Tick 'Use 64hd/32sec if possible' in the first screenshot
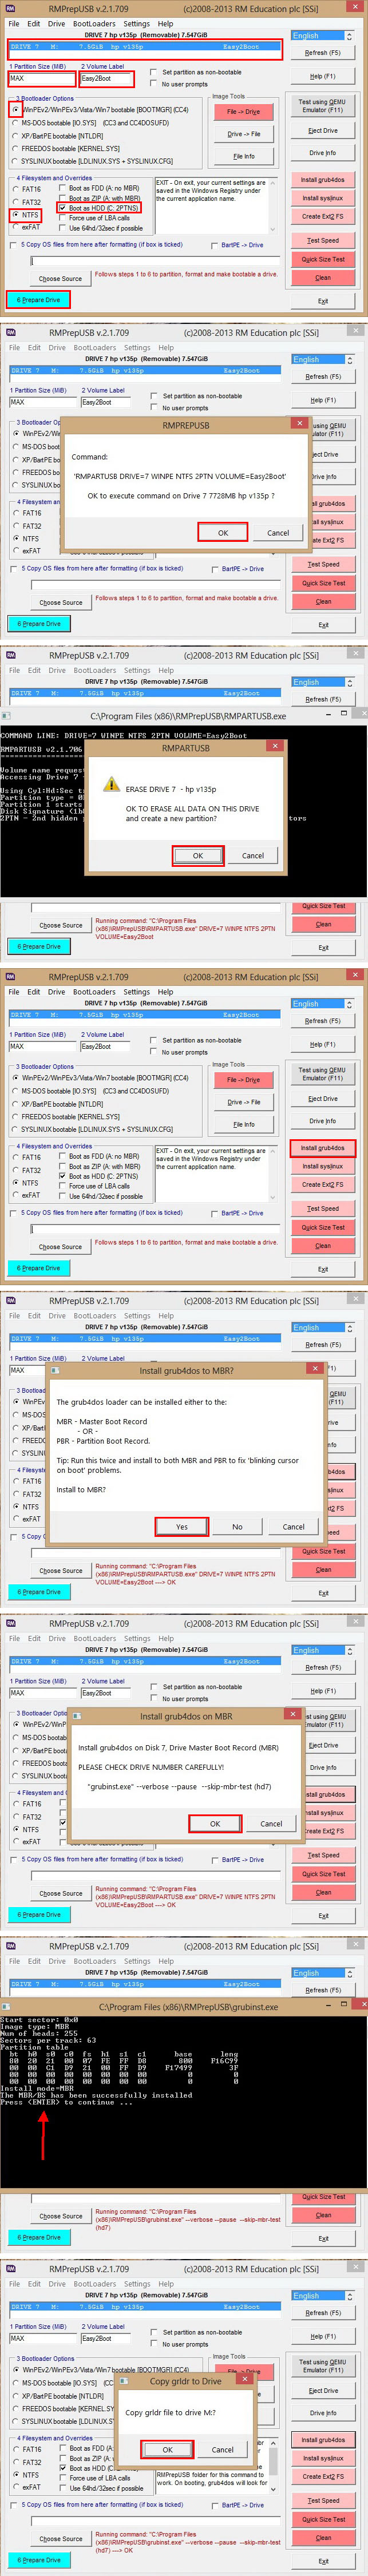368x2576 pixels. click(x=63, y=228)
